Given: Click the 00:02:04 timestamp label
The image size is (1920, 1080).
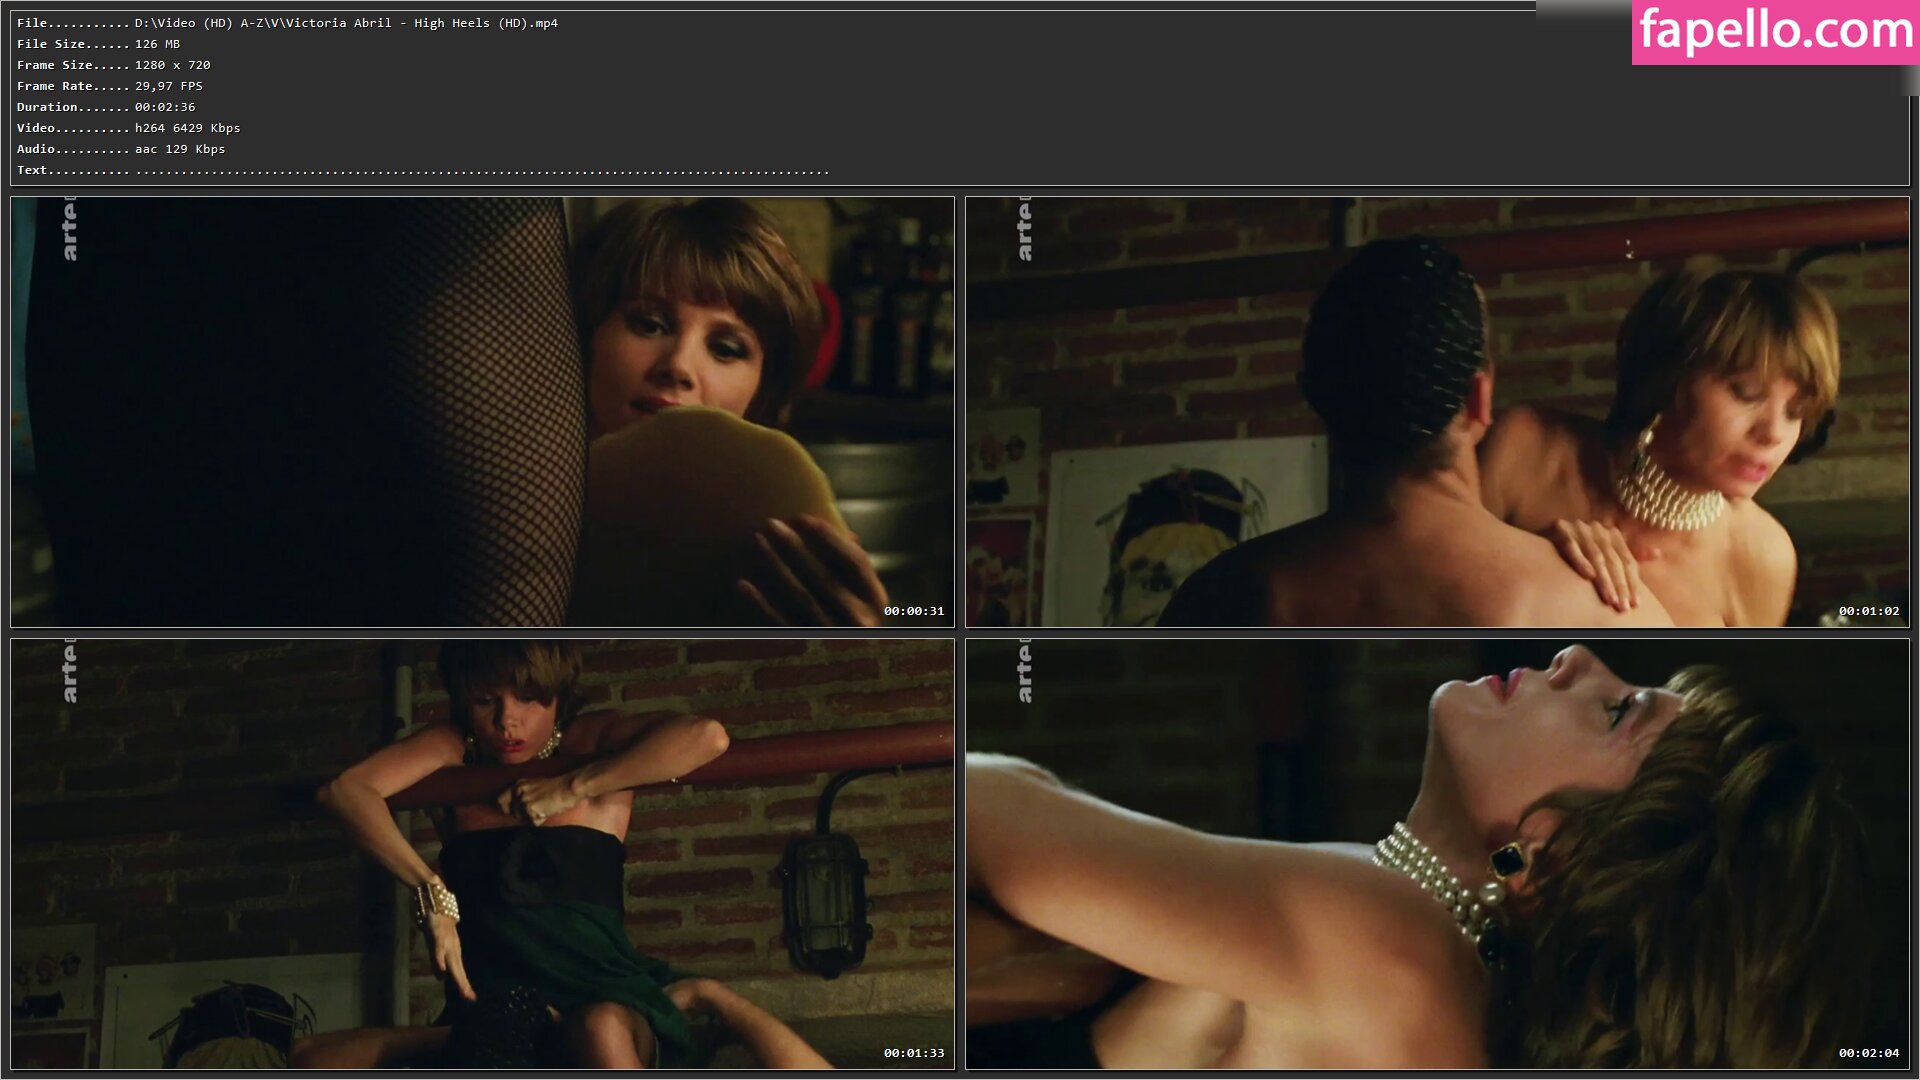Looking at the screenshot, I should coord(1868,1053).
